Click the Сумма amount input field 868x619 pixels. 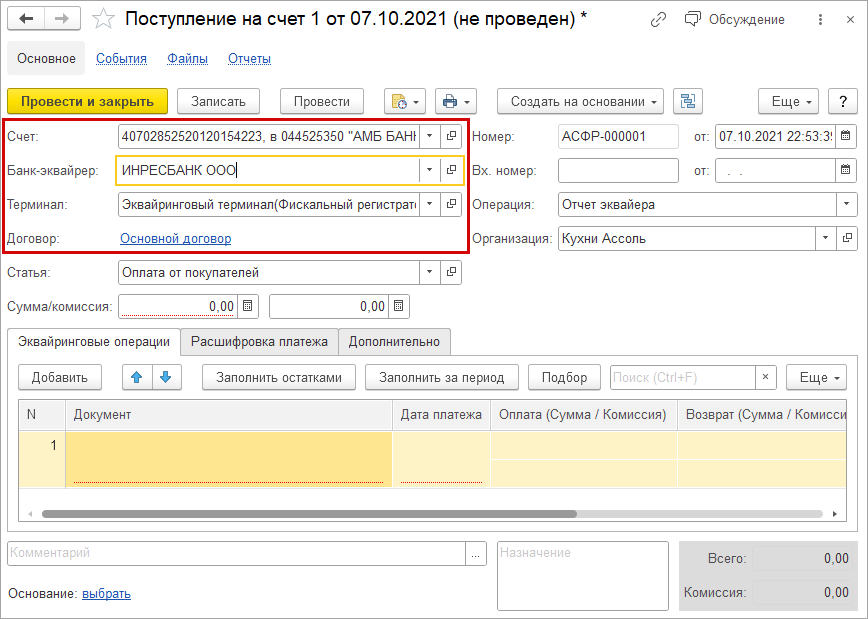tap(178, 306)
